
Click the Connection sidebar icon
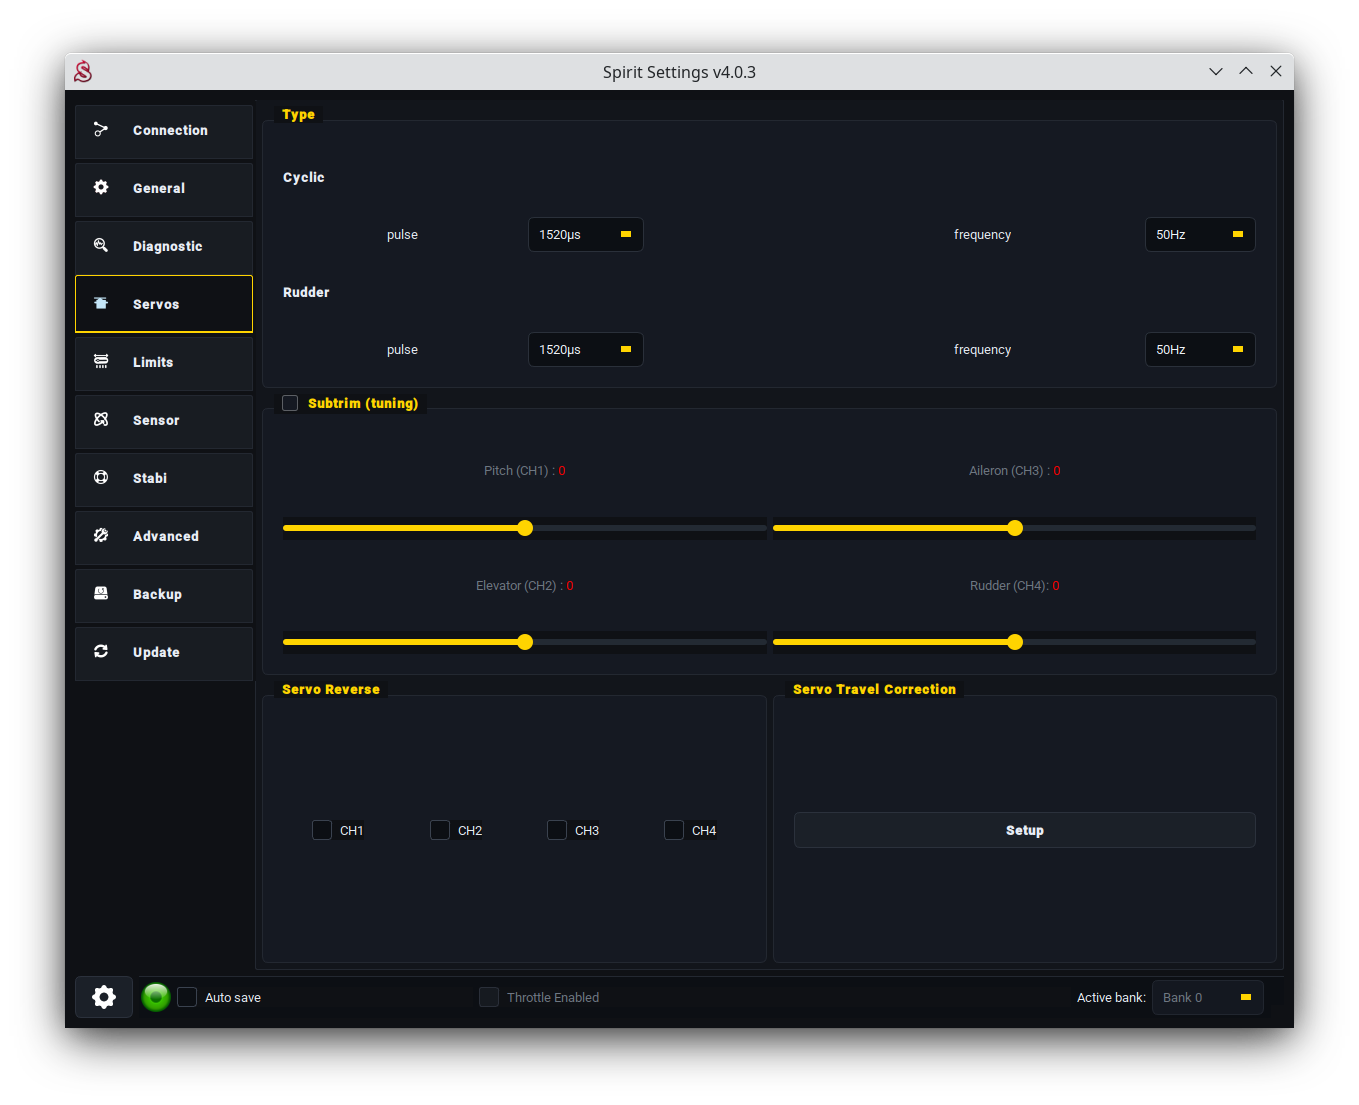pyautogui.click(x=101, y=130)
